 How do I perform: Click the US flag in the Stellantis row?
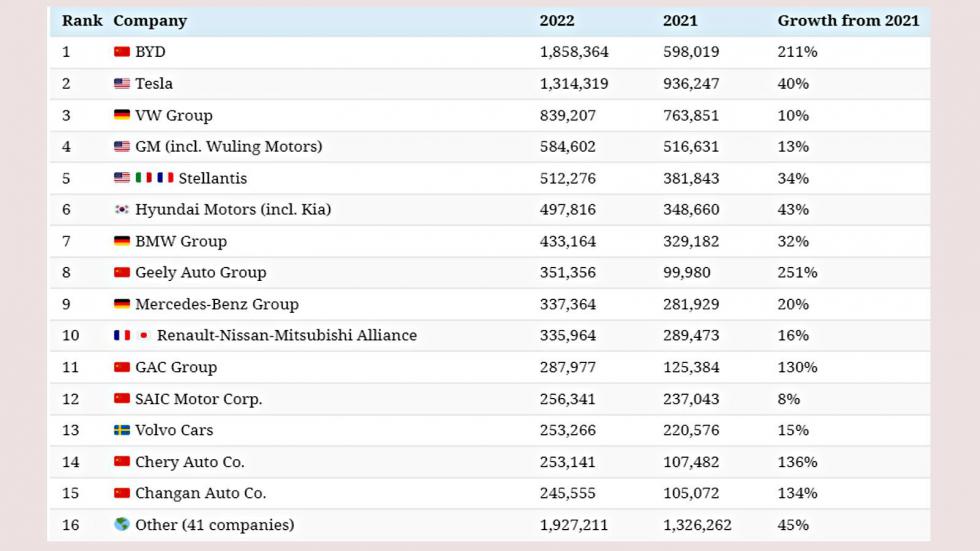pos(122,178)
